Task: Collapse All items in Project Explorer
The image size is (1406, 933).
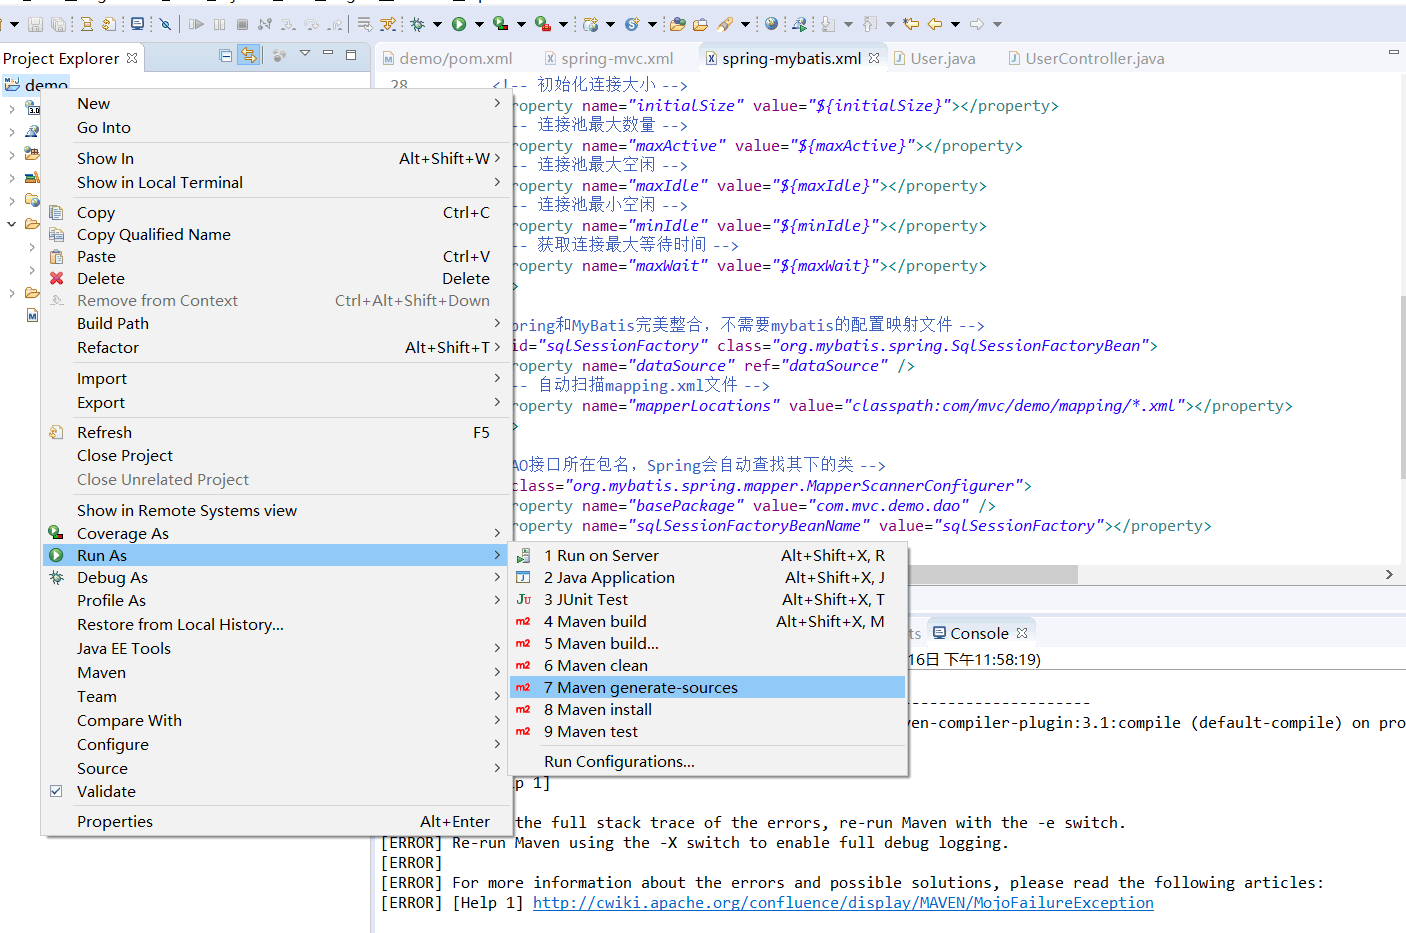Action: [x=226, y=55]
